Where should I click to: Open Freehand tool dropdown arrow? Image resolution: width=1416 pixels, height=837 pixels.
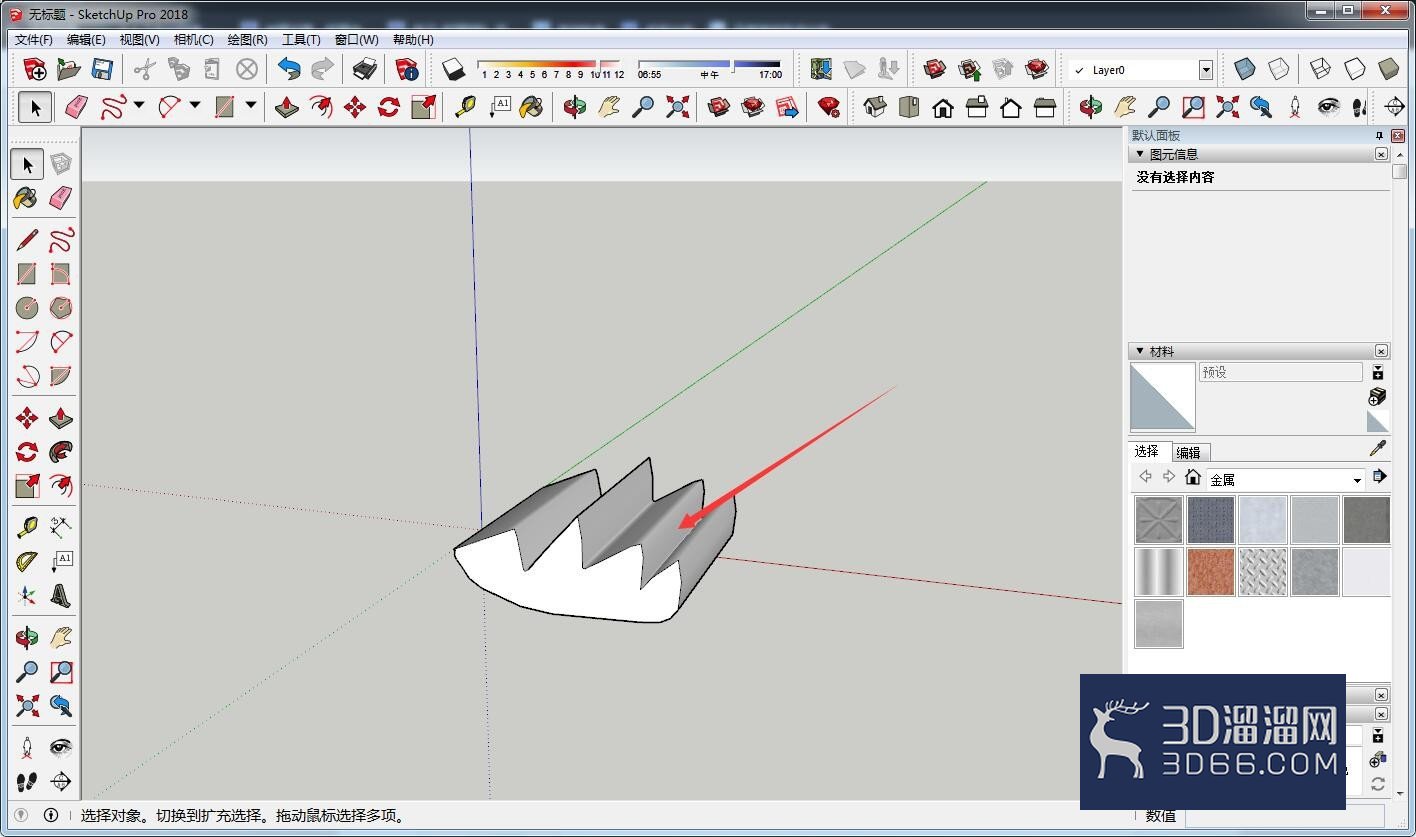[139, 106]
